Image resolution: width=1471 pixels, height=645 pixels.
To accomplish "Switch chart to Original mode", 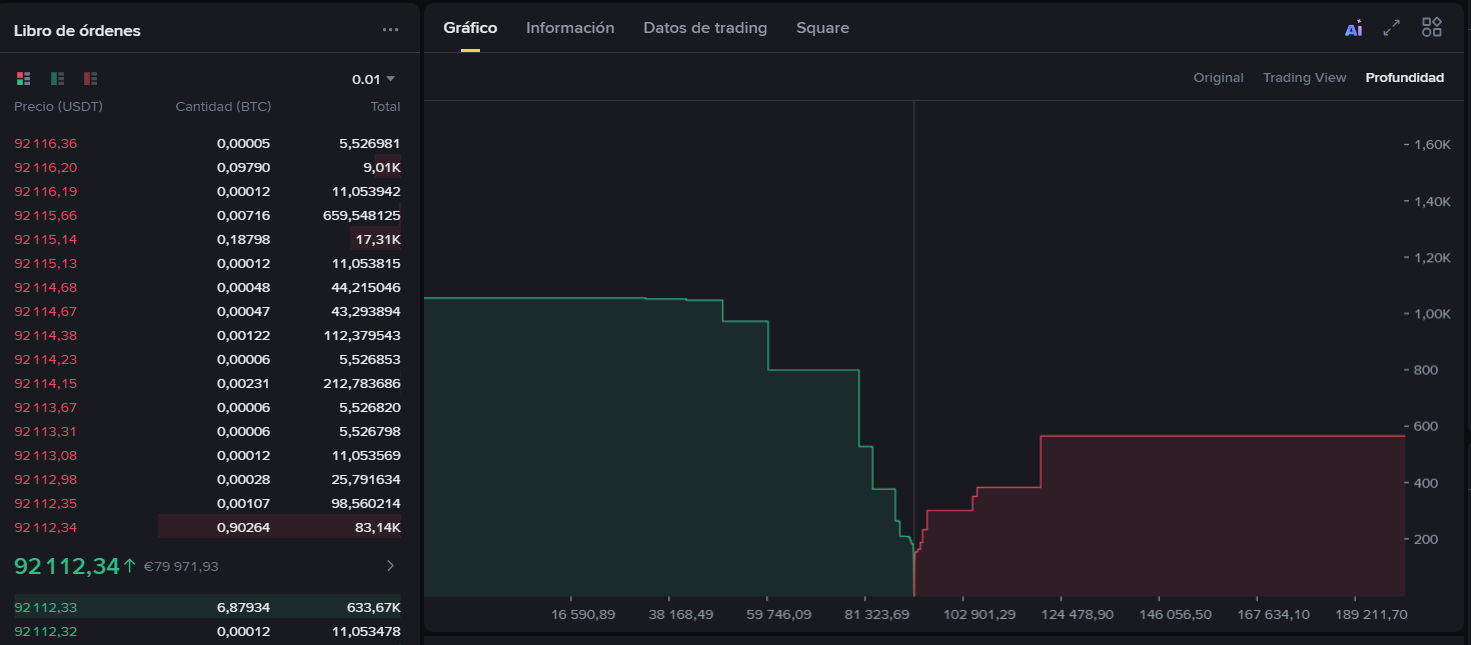I will (x=1218, y=78).
